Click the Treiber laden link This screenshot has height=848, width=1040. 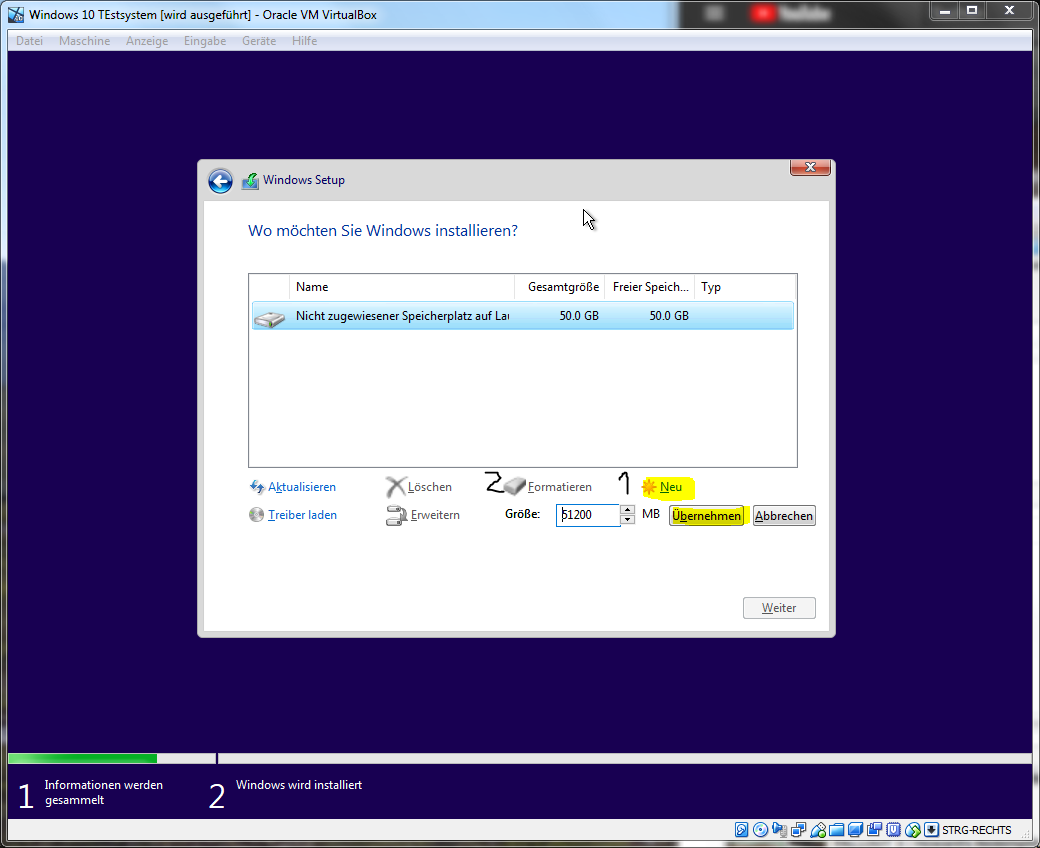pyautogui.click(x=302, y=515)
